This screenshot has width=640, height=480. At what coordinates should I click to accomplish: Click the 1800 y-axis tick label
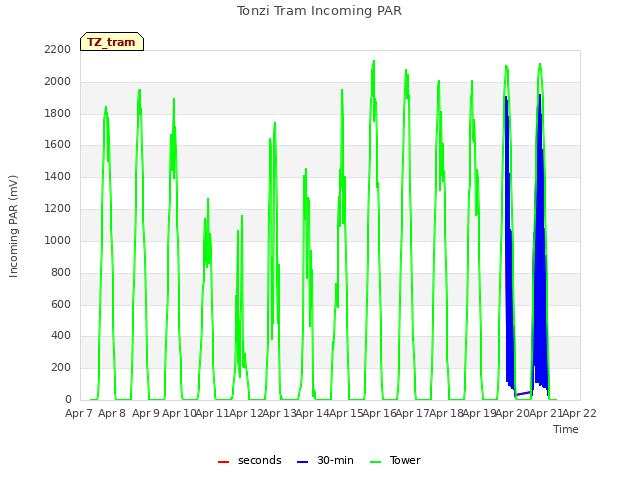pos(58,113)
